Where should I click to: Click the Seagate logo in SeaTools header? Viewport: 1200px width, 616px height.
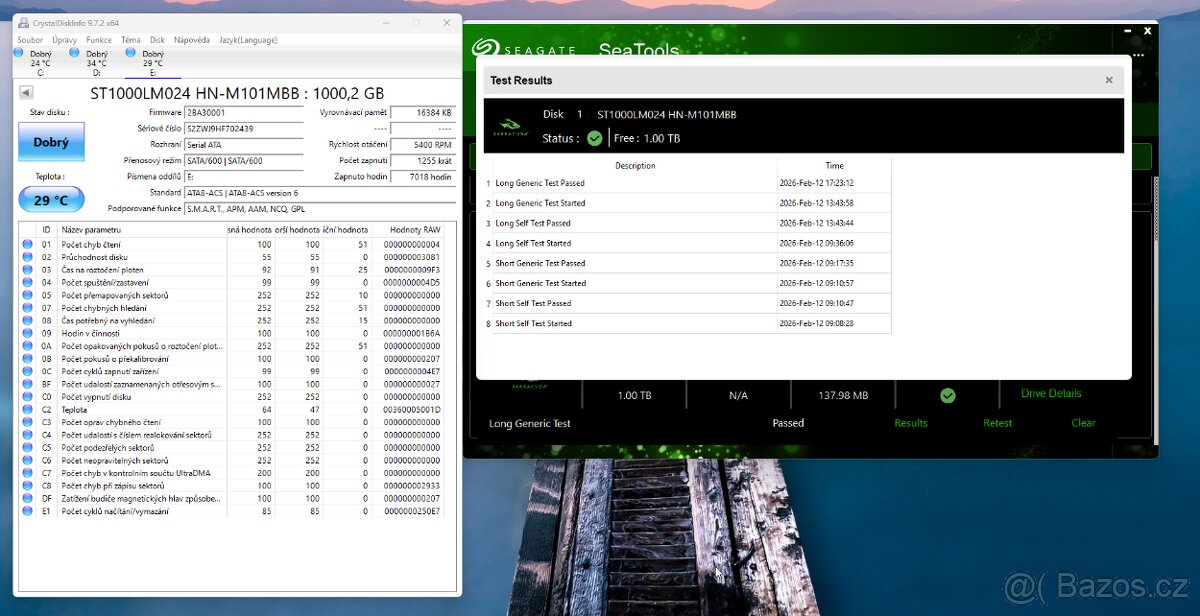tap(487, 49)
